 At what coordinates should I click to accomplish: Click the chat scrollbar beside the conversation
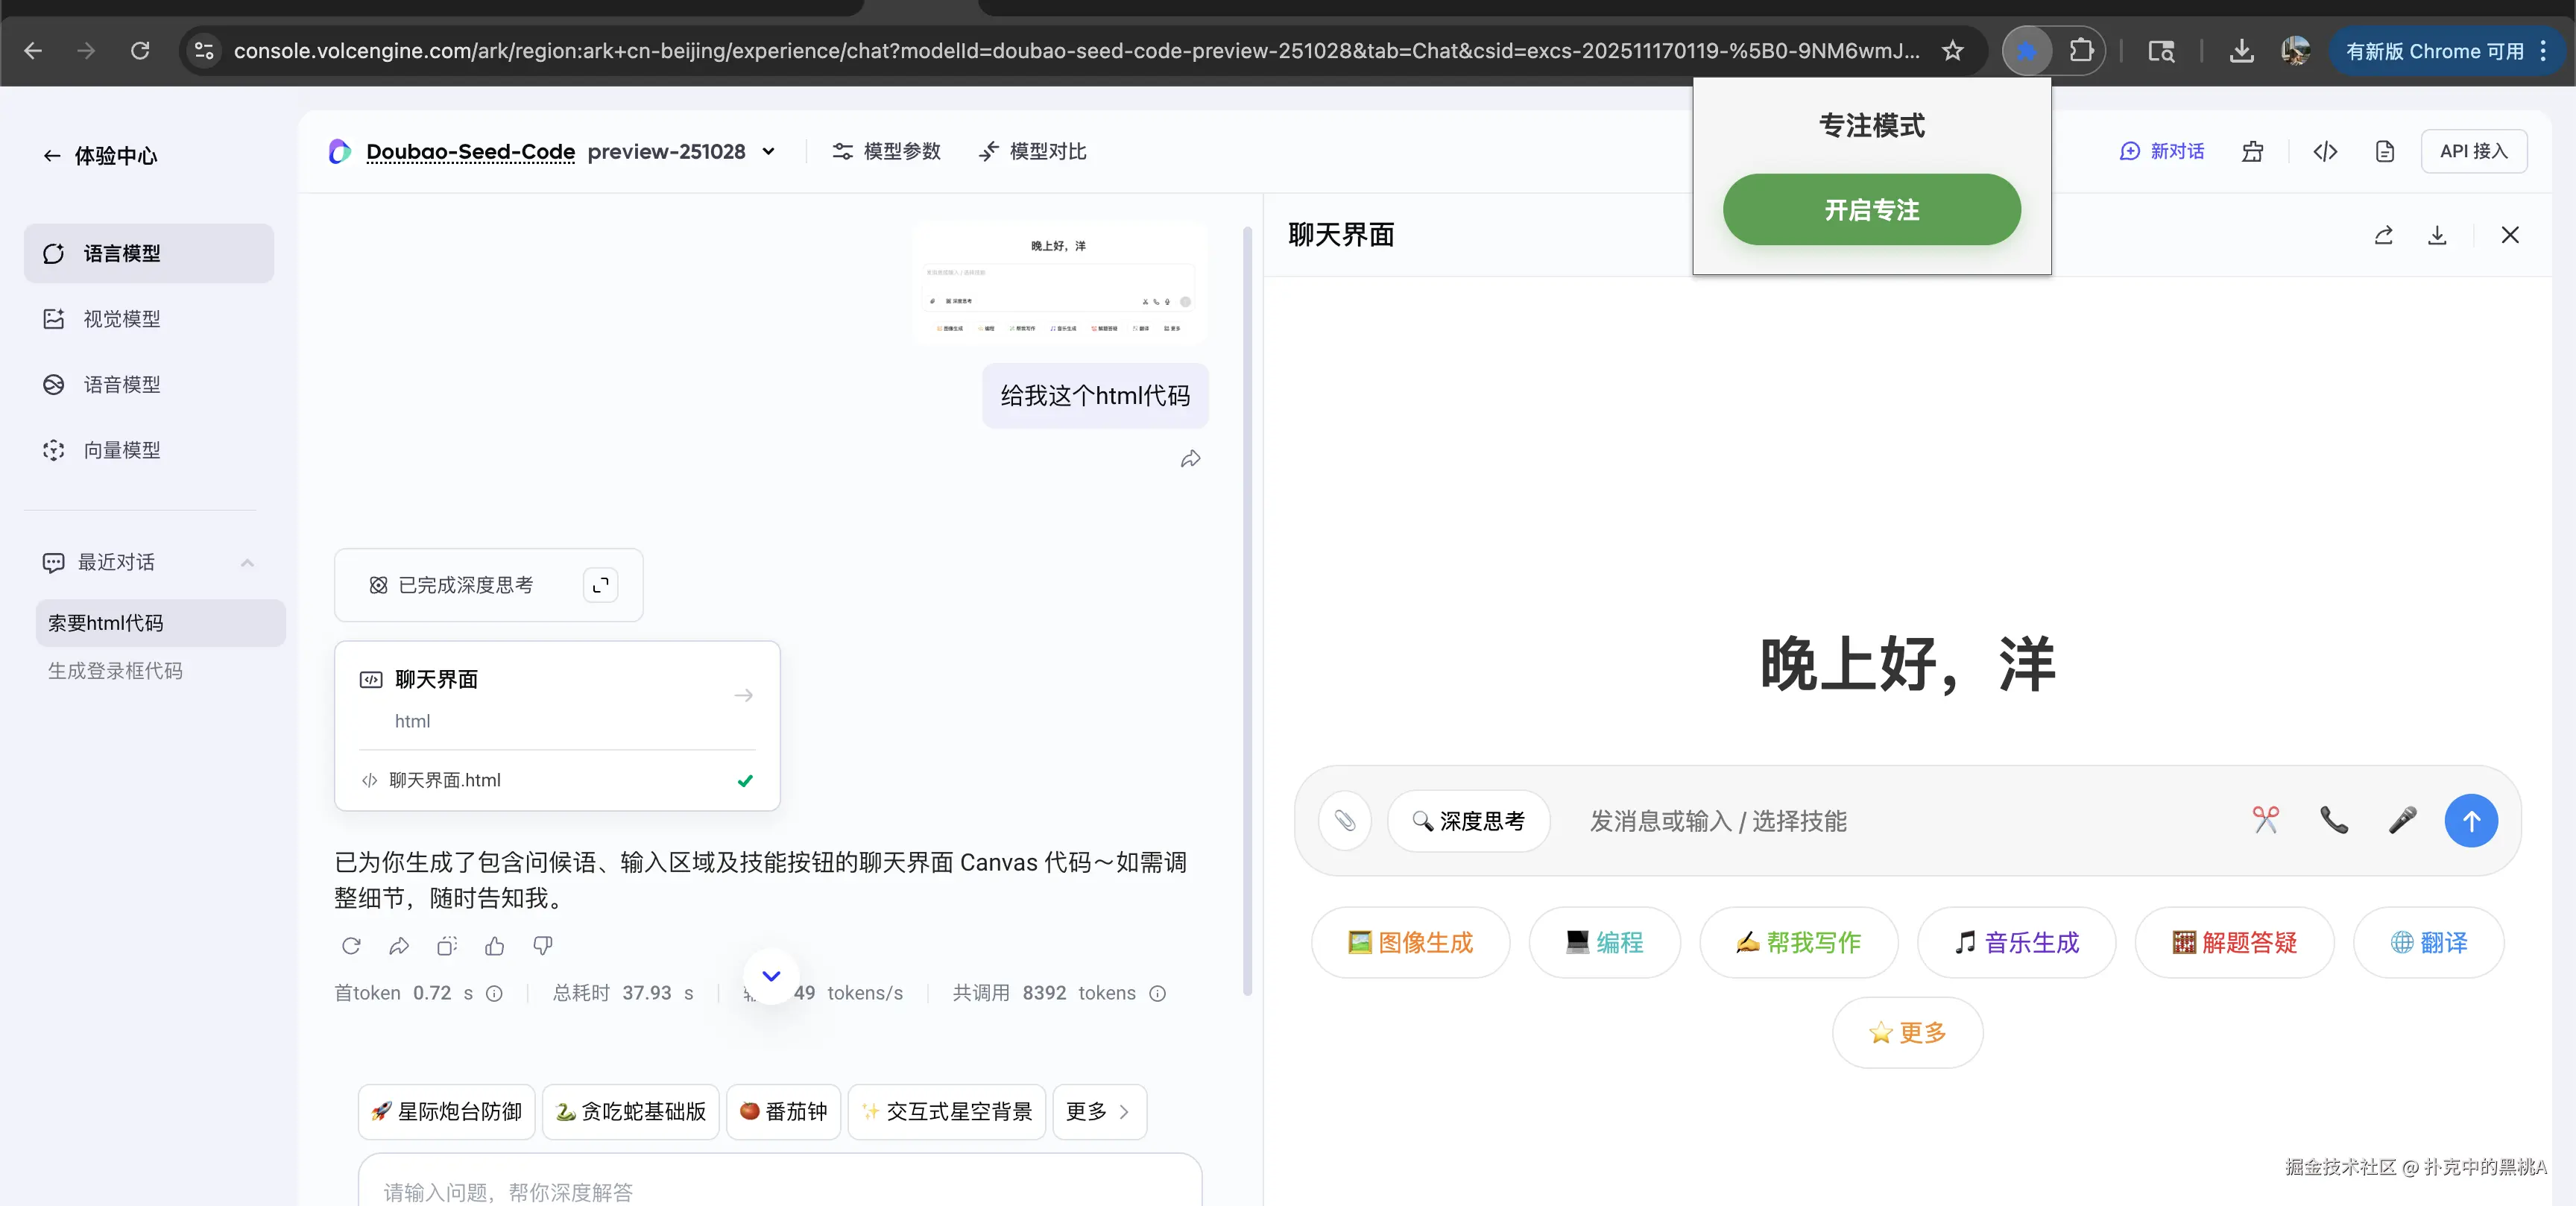[1247, 610]
